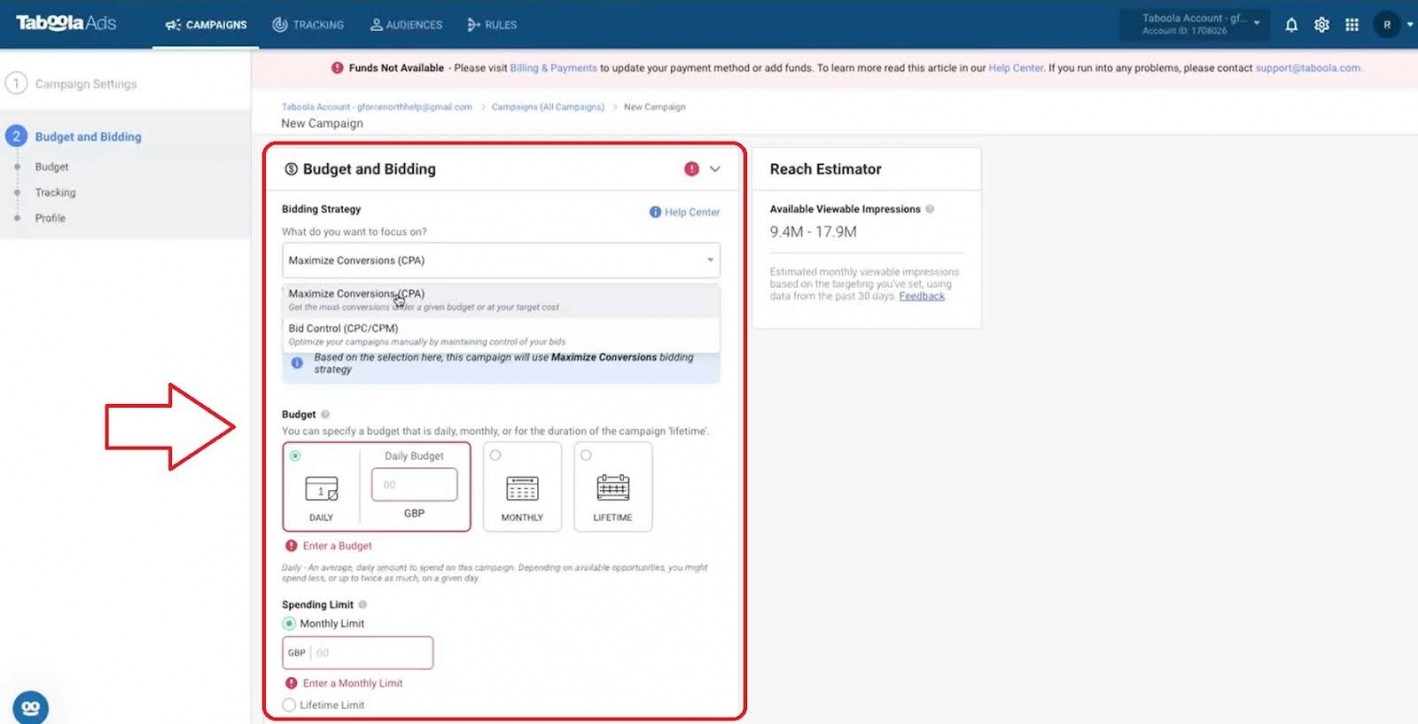Open the user profile avatar R
Screen dimensions: 1418x724
click(1387, 25)
